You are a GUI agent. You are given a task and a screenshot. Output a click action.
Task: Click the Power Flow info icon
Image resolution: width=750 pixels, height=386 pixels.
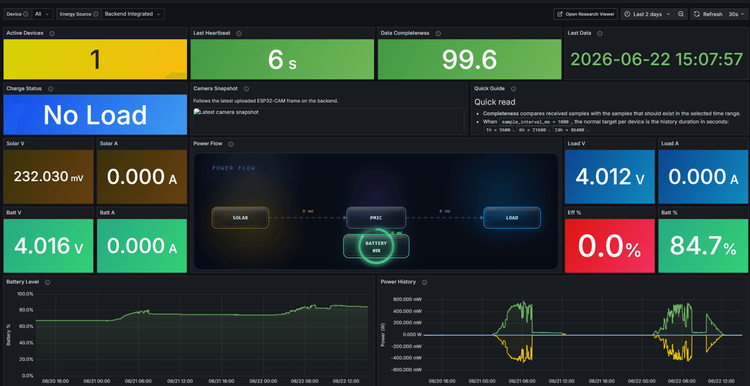pyautogui.click(x=231, y=143)
